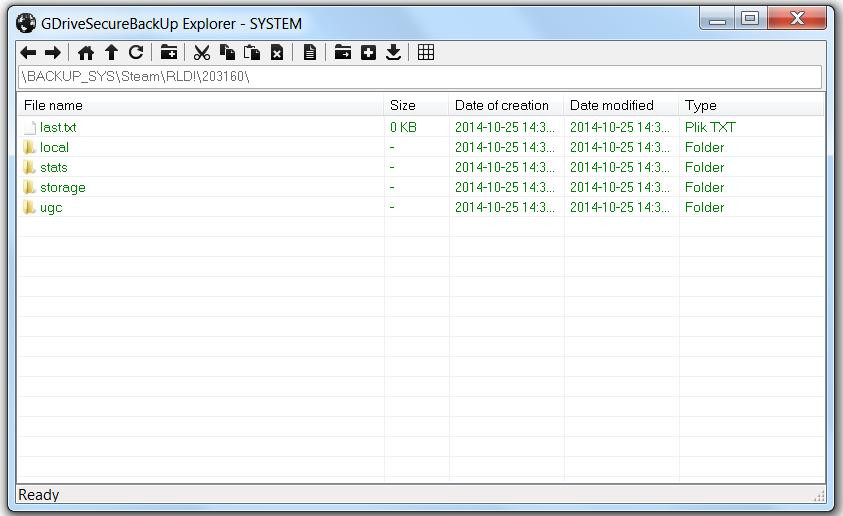This screenshot has width=843, height=516.
Task: Click the Folder type cell for local
Action: pyautogui.click(x=704, y=147)
